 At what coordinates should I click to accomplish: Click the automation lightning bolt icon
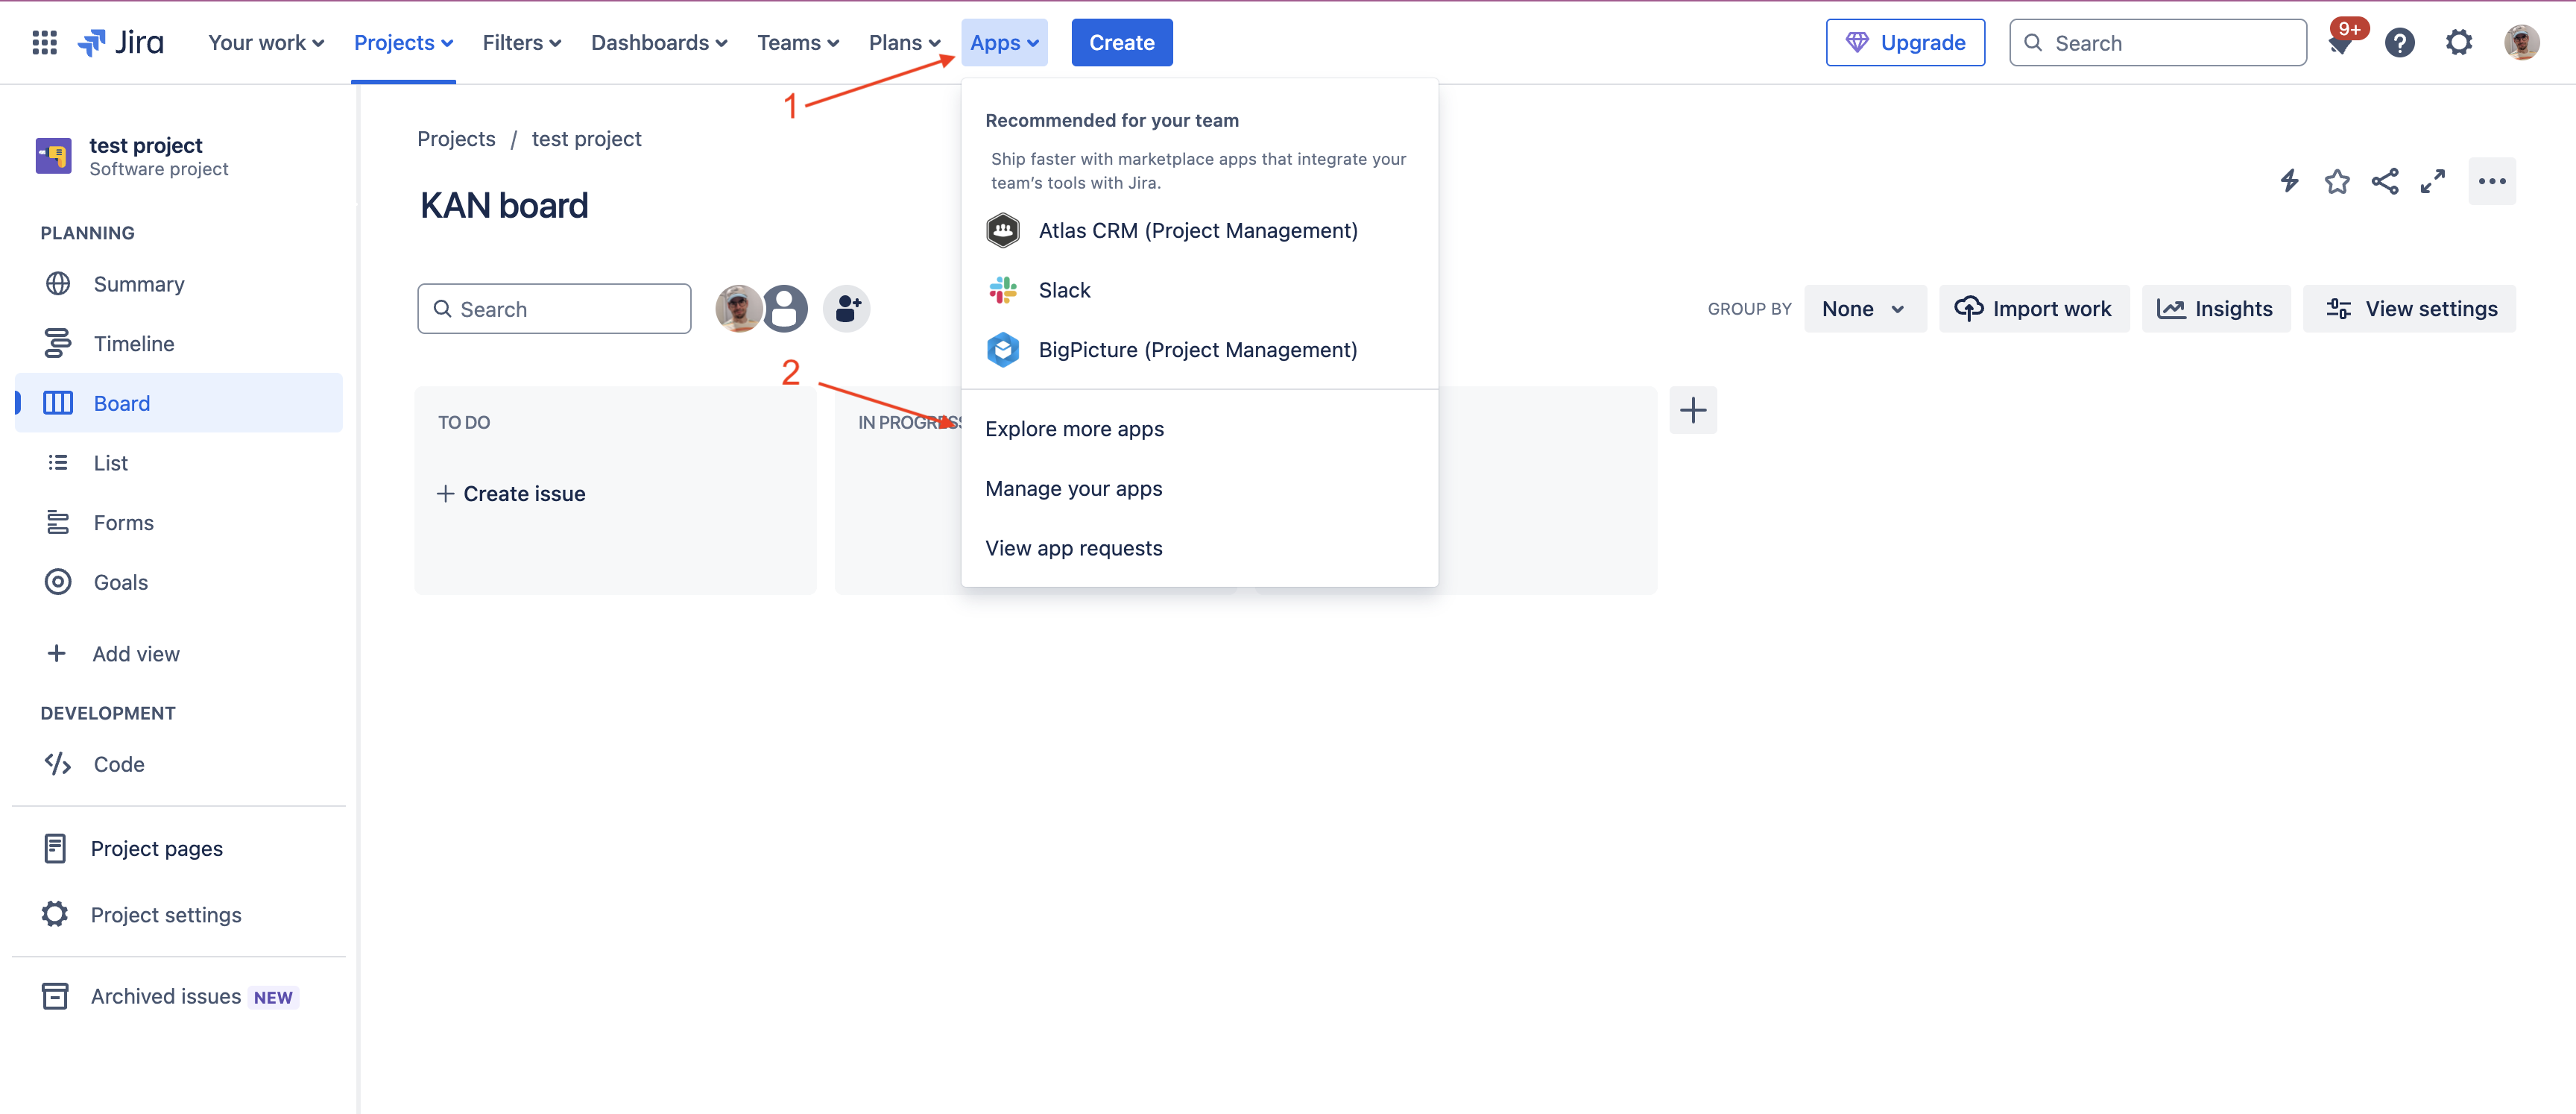point(2289,181)
